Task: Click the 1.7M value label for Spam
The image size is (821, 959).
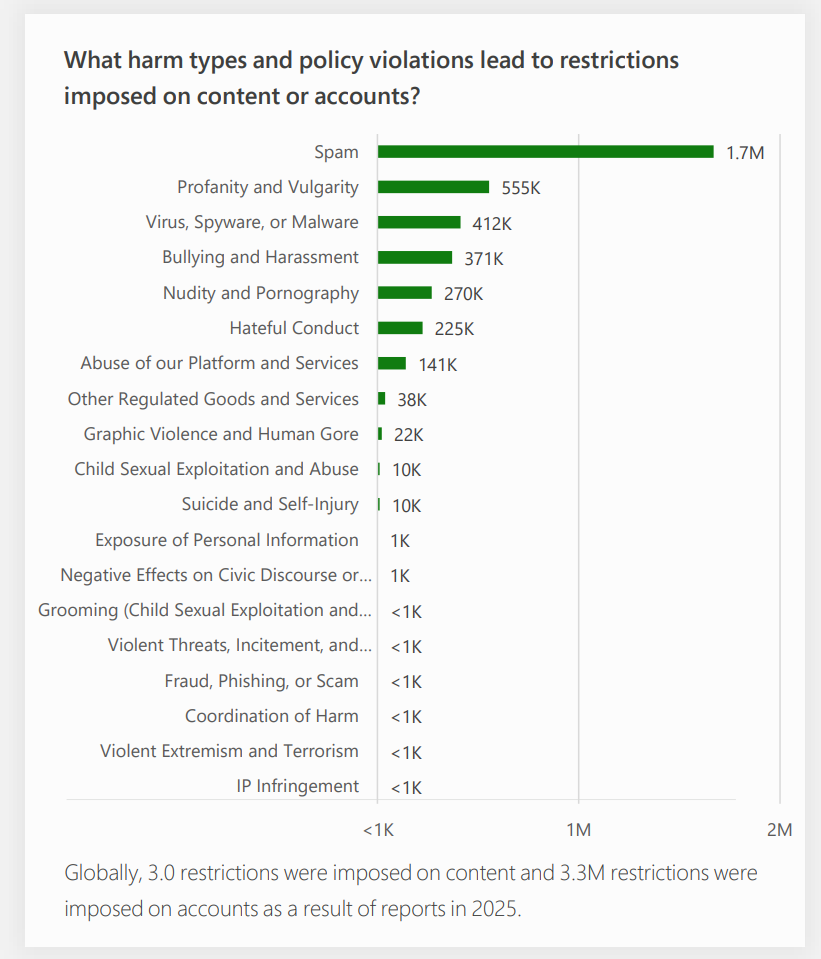Action: click(745, 153)
